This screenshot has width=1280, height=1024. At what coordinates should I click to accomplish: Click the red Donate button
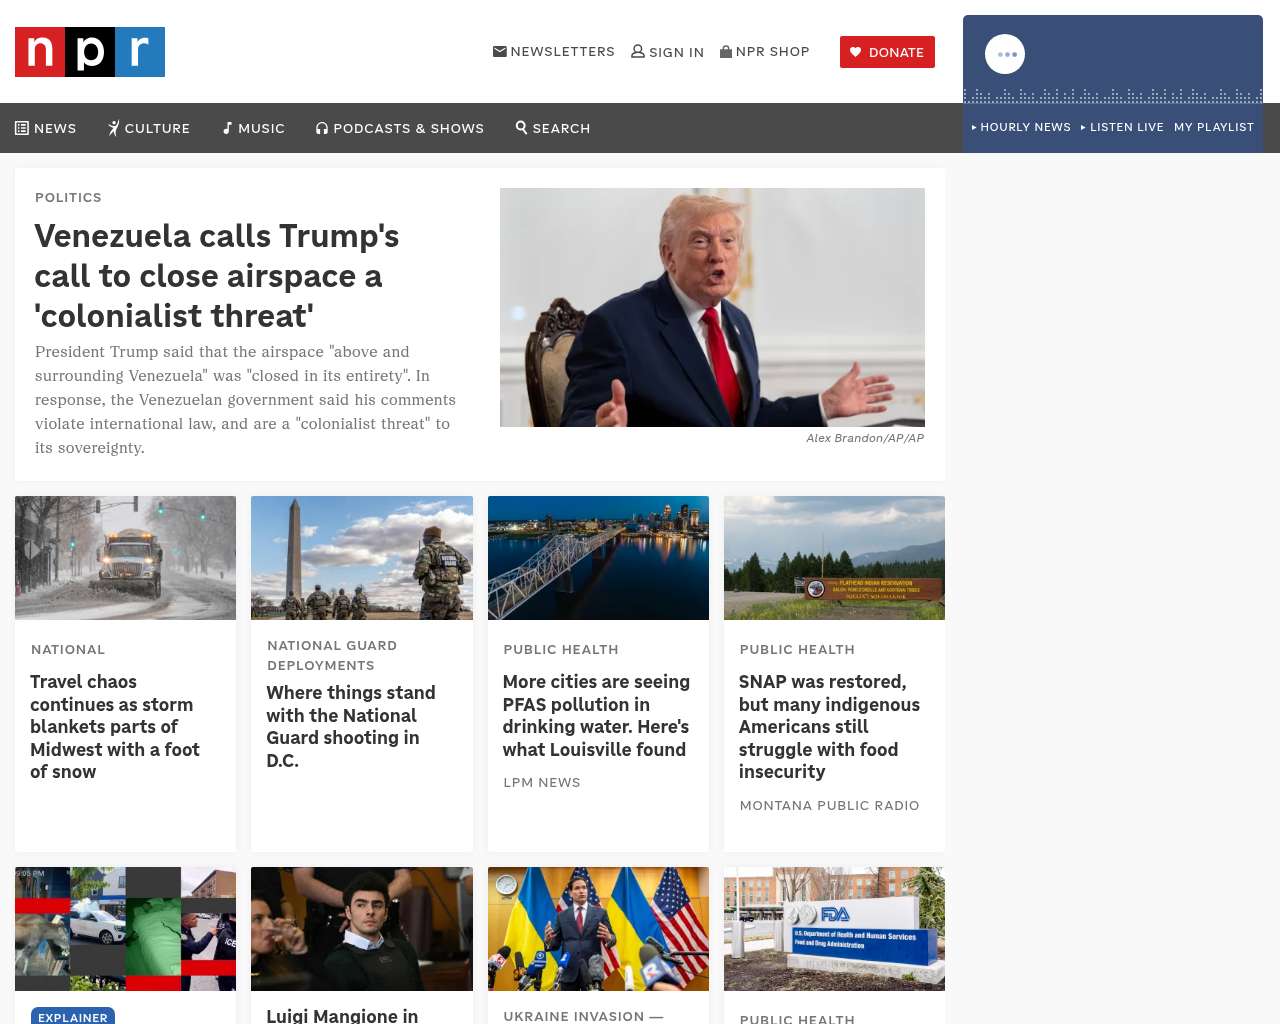pyautogui.click(x=887, y=52)
